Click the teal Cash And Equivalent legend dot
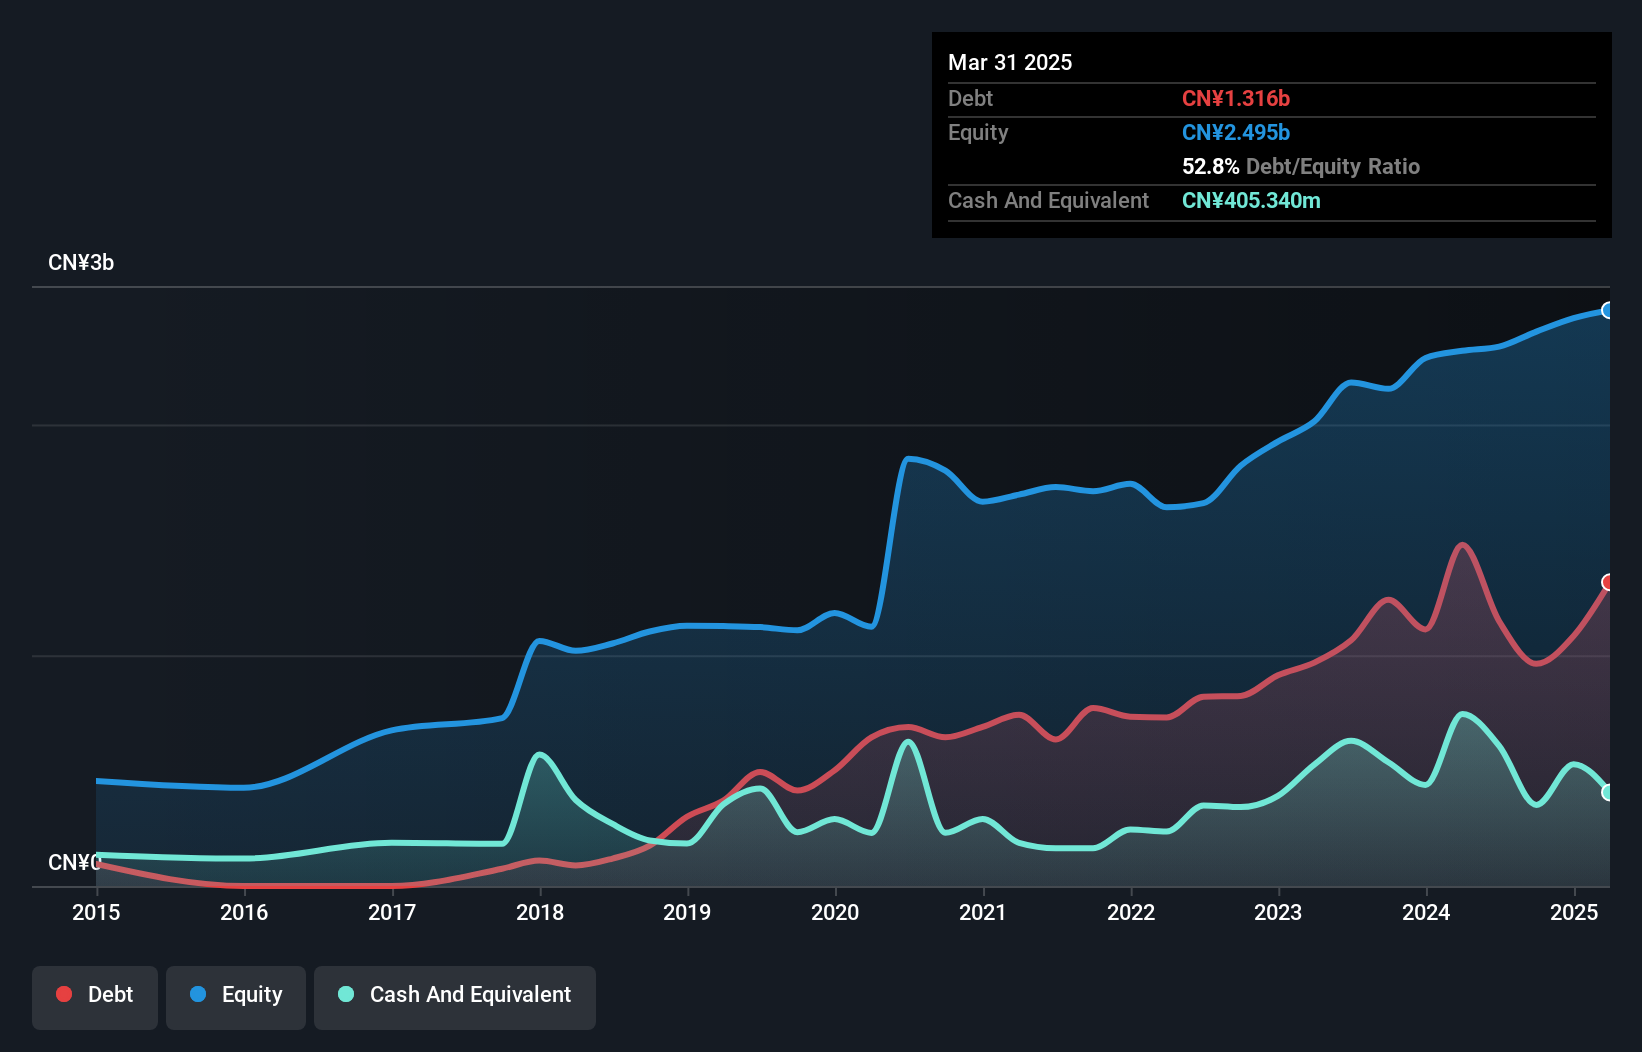 pos(346,994)
